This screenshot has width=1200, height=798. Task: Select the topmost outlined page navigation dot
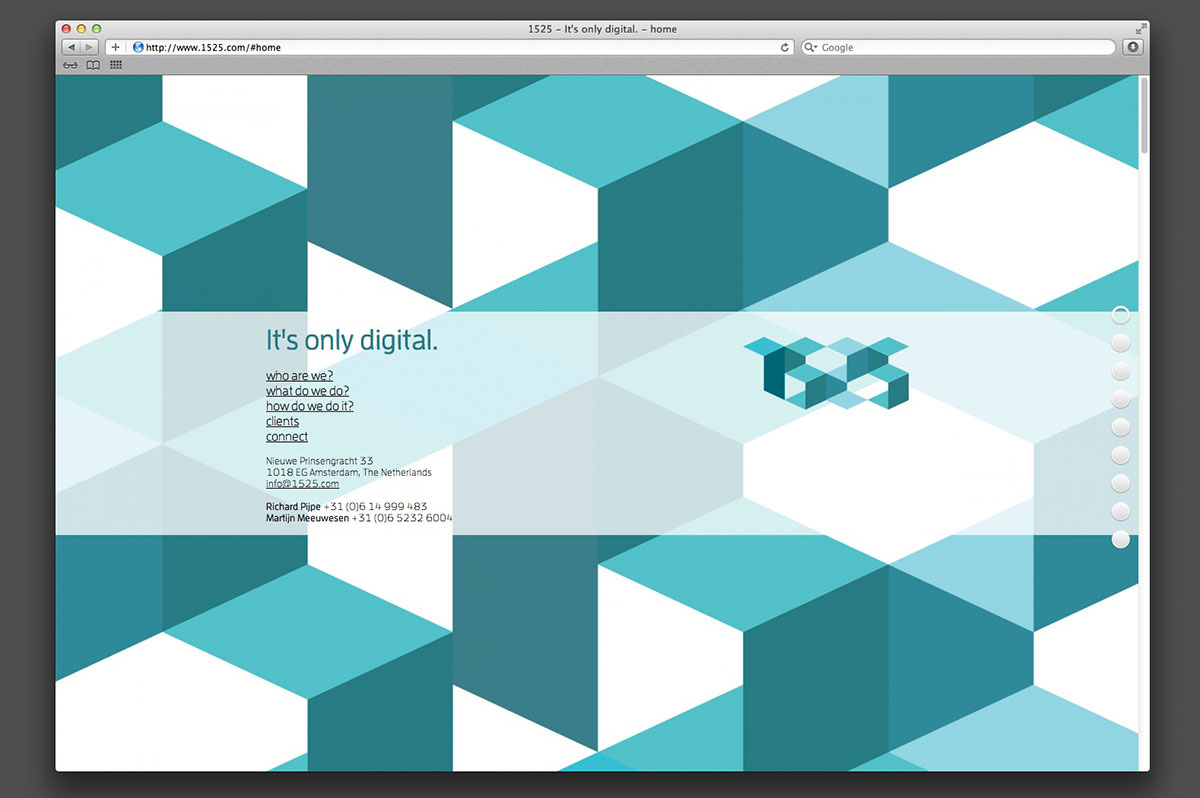click(1121, 316)
